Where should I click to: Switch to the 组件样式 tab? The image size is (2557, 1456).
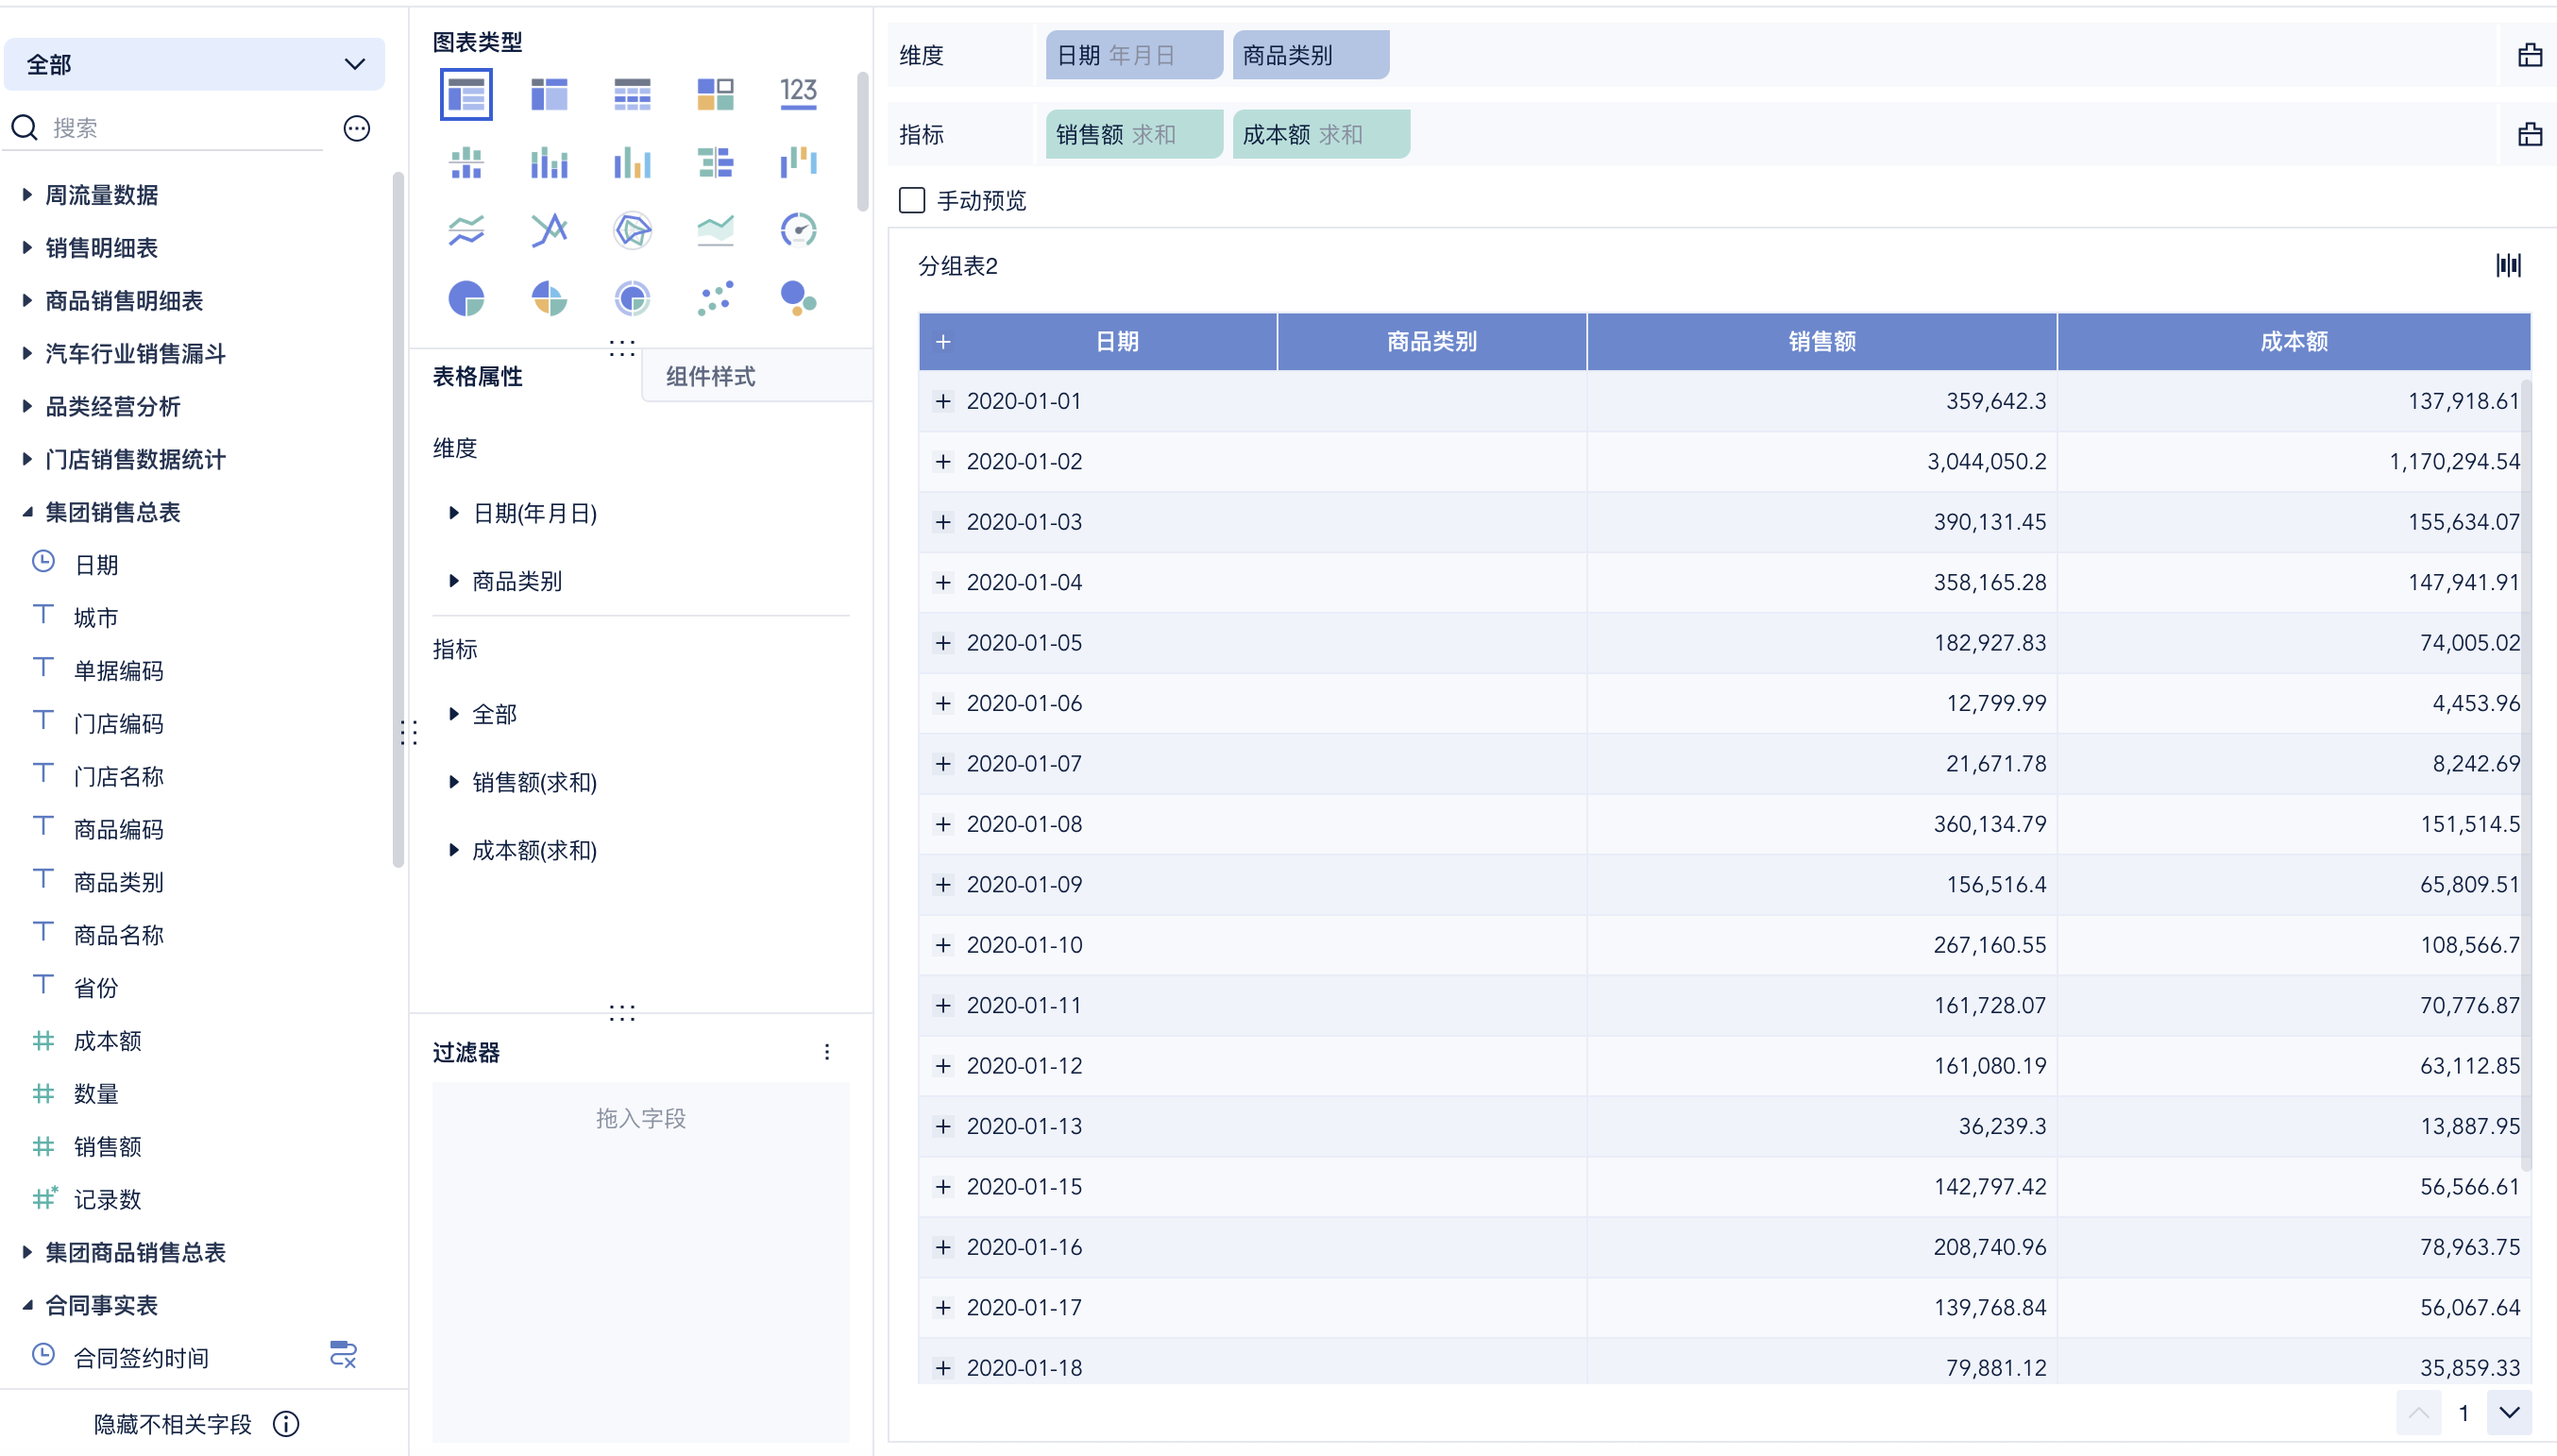pos(711,376)
